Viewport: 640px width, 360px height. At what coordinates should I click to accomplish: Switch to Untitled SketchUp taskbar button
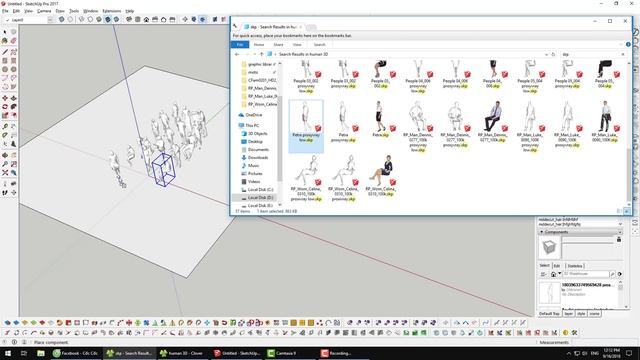click(237, 353)
